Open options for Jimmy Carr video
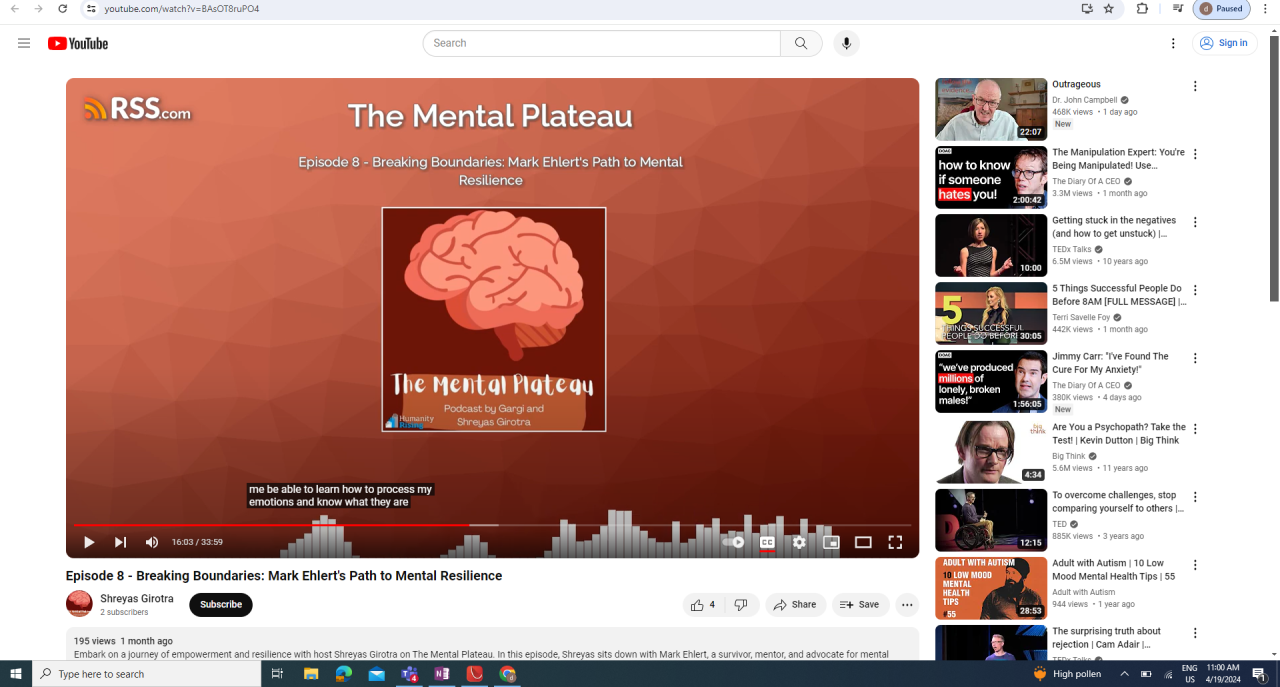The width and height of the screenshot is (1280, 687). 1195,358
